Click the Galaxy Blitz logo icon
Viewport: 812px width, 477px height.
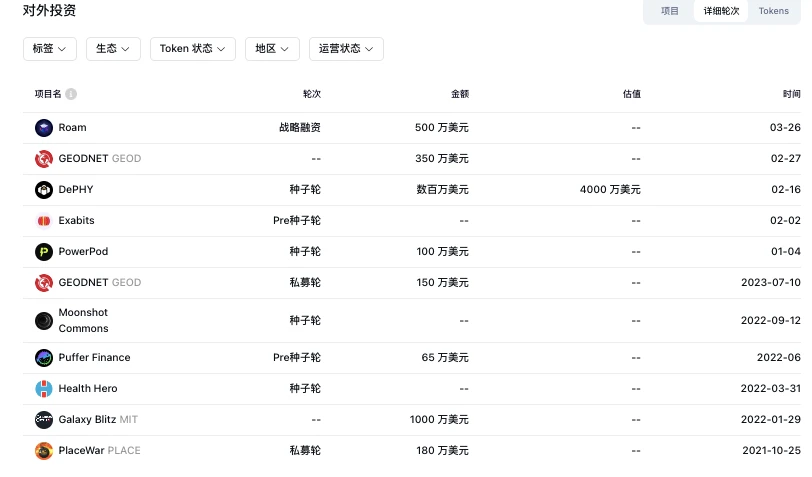click(43, 420)
